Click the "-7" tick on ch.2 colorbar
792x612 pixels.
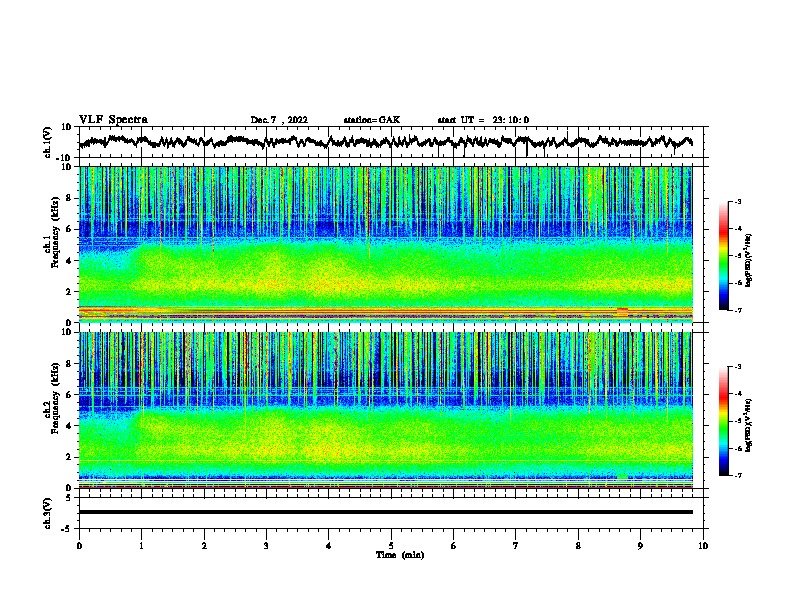[x=737, y=475]
